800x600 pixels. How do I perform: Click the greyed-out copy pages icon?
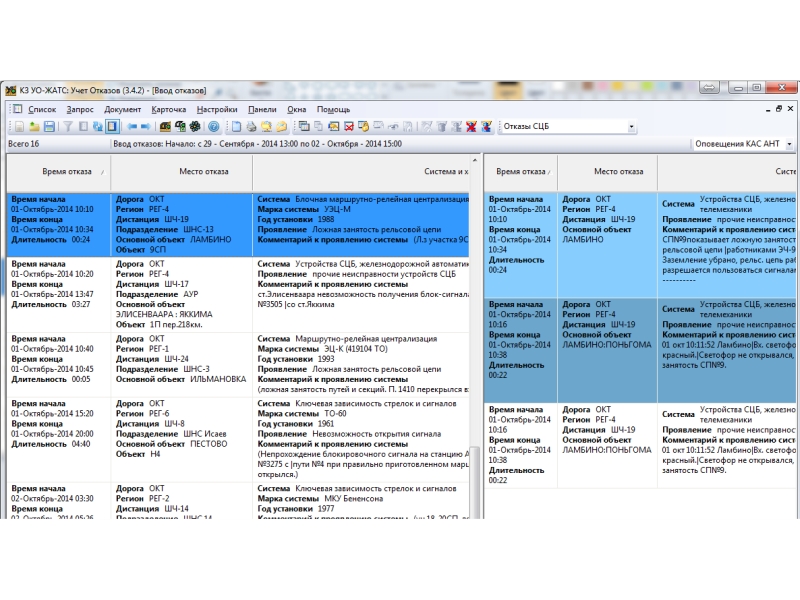click(x=318, y=127)
